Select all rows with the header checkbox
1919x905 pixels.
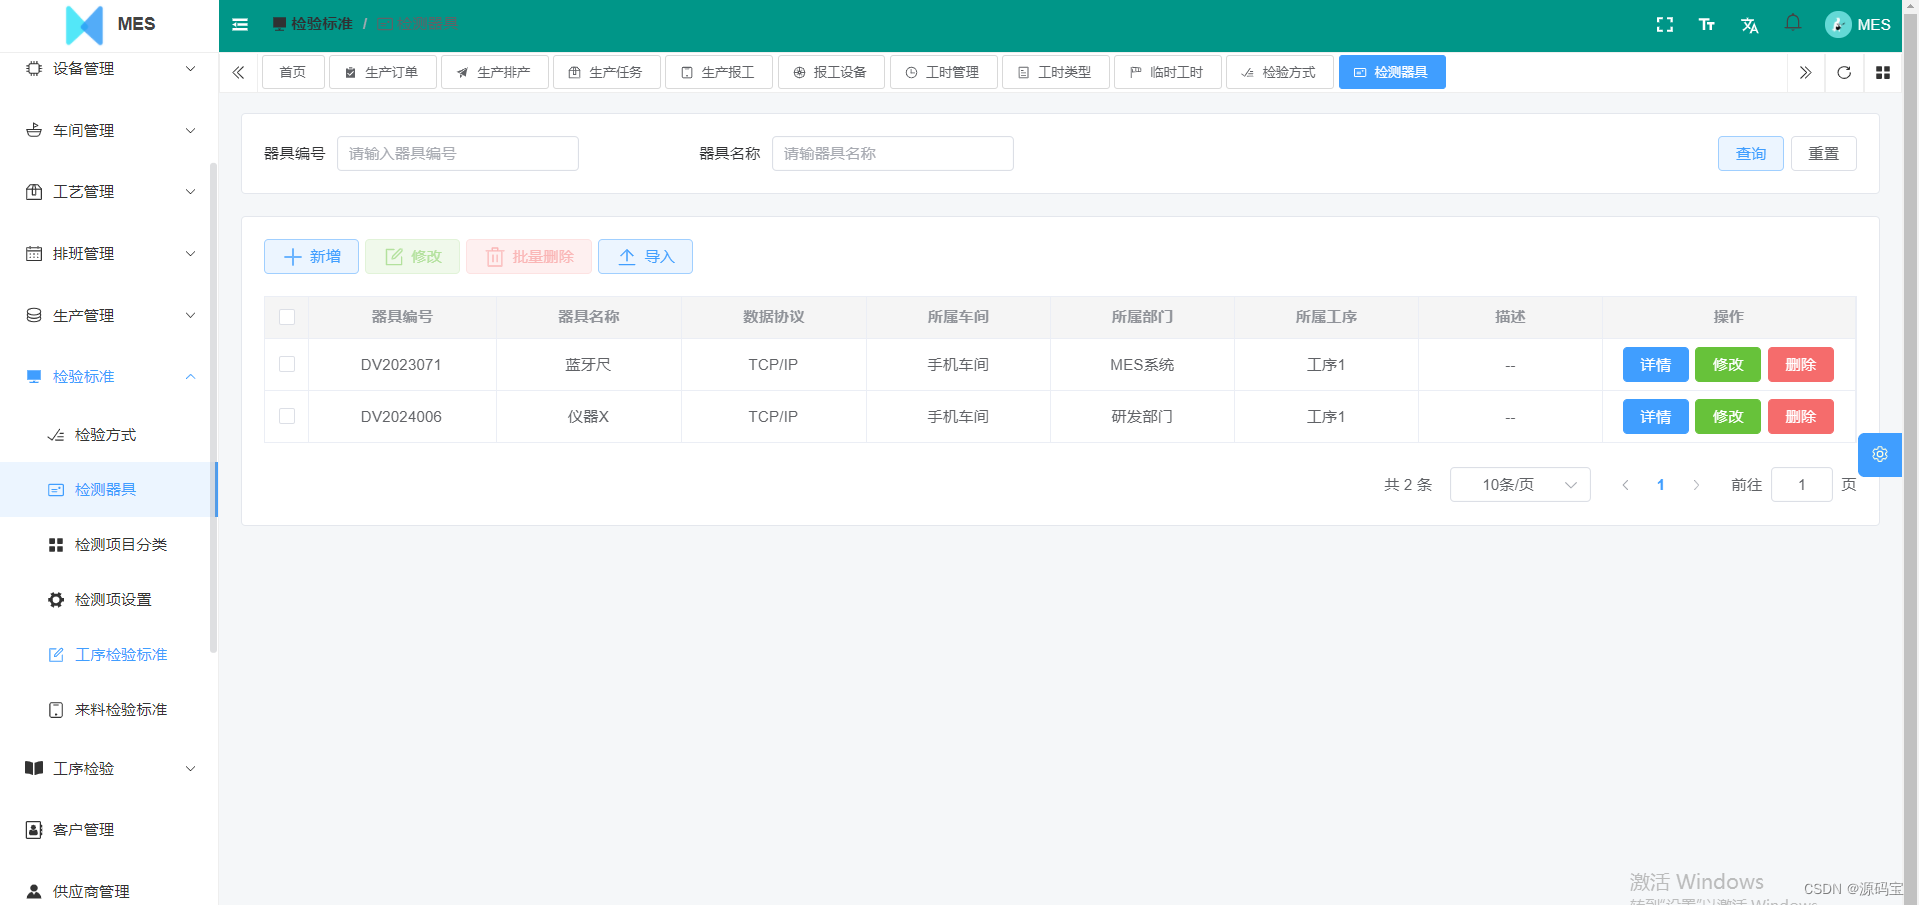[x=286, y=317]
